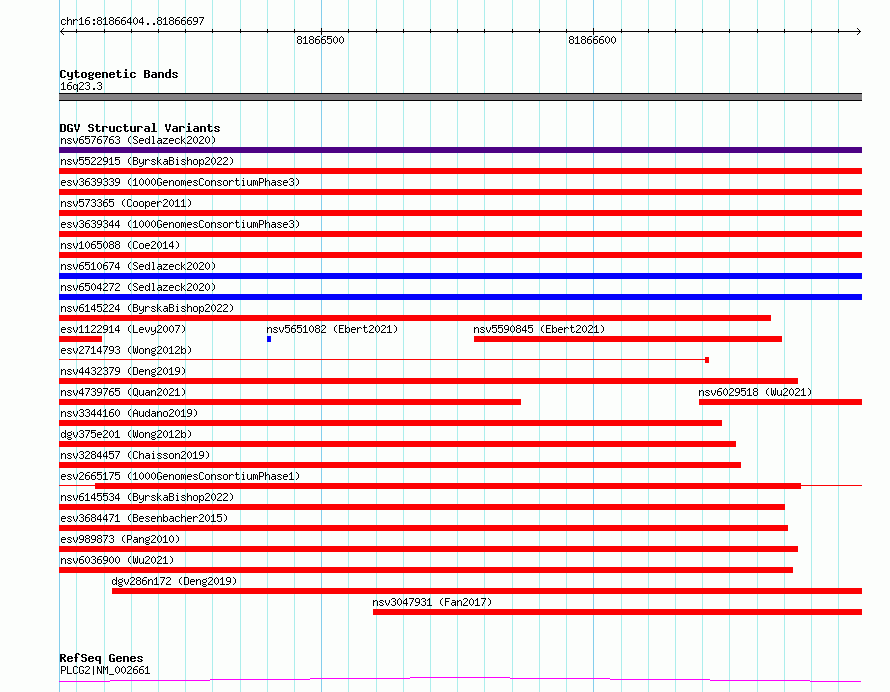Click the nsv6576763 (Sedlazeck2020) variant label
890x692 pixels.
(138, 140)
